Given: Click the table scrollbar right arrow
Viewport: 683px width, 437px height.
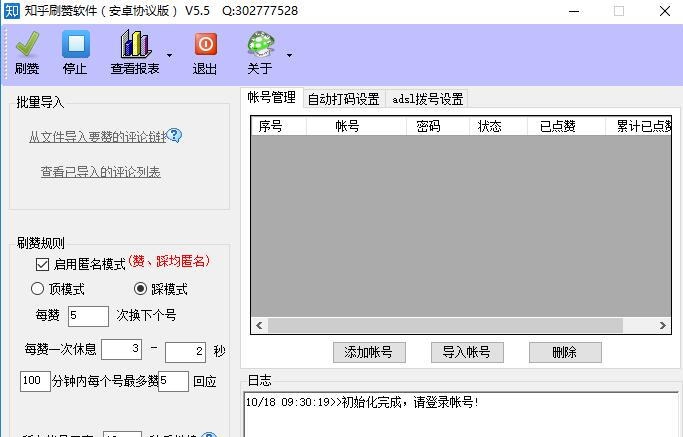Looking at the screenshot, I should point(663,325).
